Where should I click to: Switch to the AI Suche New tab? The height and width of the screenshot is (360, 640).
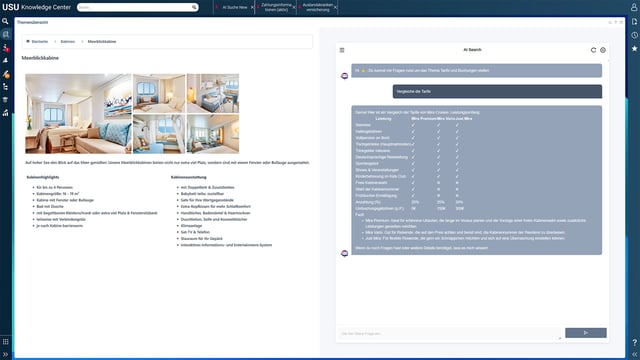pos(234,7)
